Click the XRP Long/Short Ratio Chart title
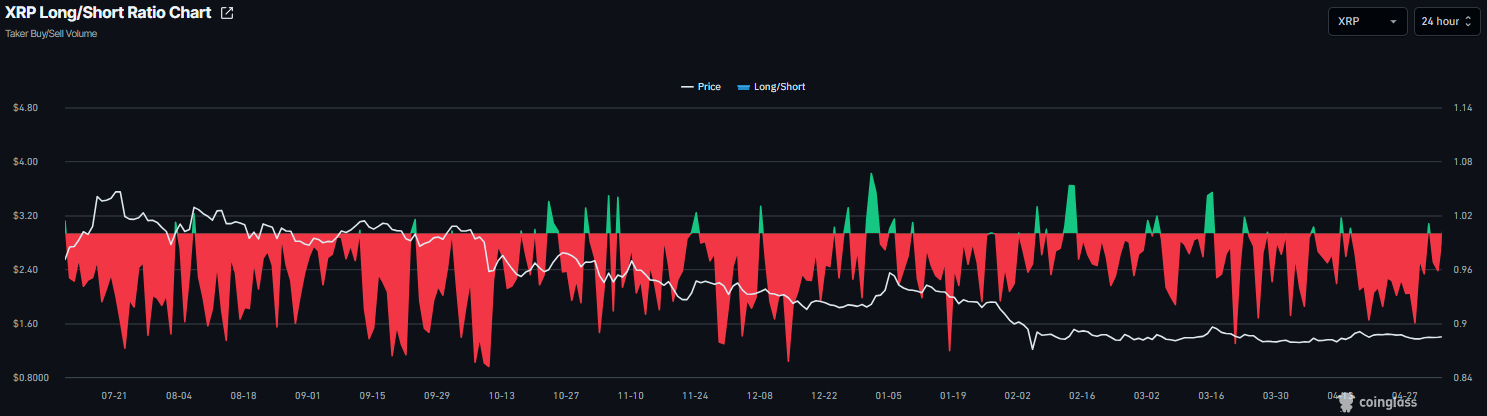 tap(109, 14)
